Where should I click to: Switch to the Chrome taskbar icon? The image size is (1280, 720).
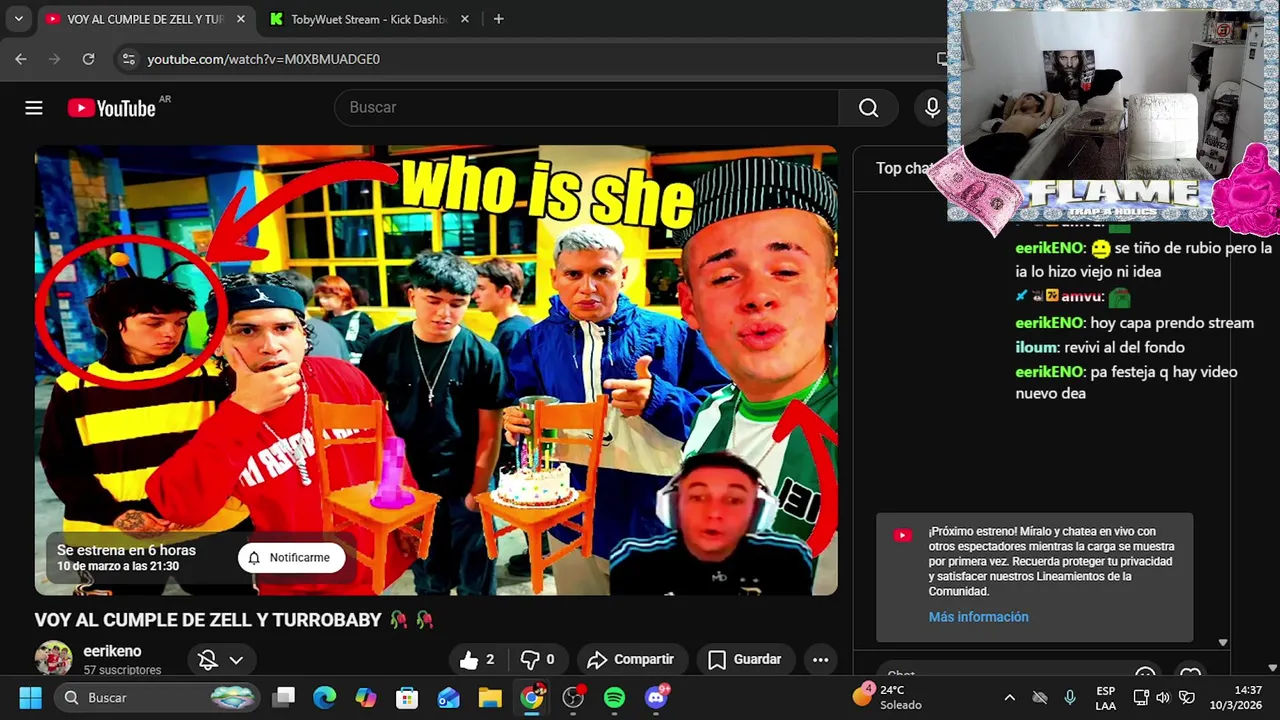pyautogui.click(x=532, y=697)
